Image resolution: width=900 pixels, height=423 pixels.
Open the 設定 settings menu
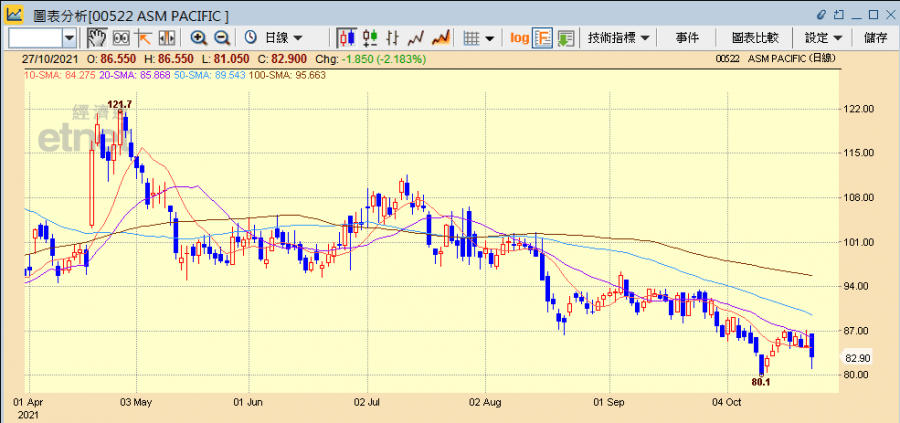(822, 38)
